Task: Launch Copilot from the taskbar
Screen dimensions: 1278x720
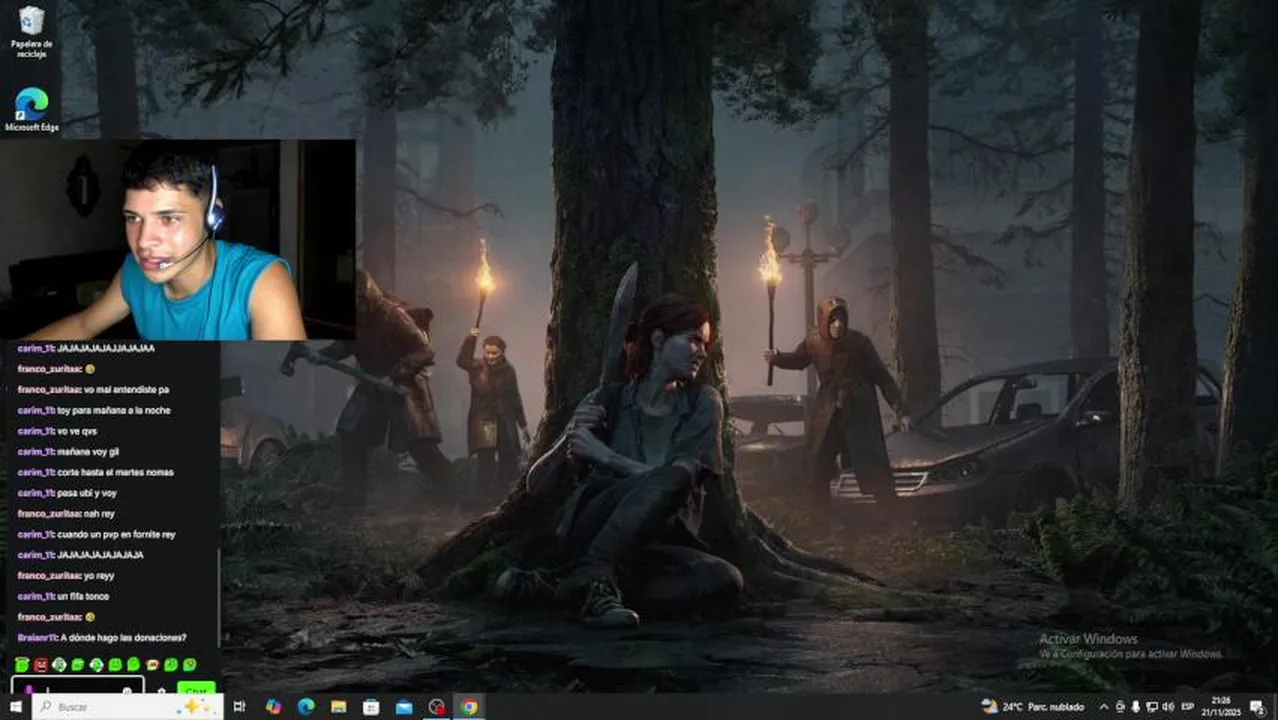Action: click(274, 707)
